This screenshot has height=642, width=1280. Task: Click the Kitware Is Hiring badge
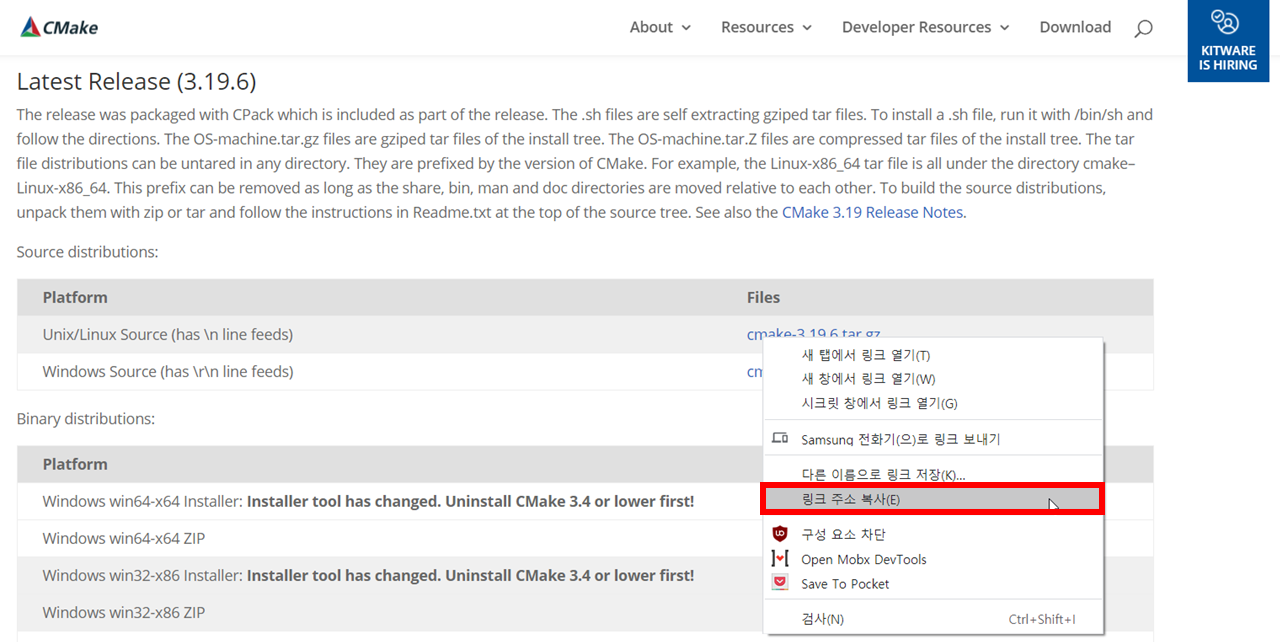pos(1227,41)
